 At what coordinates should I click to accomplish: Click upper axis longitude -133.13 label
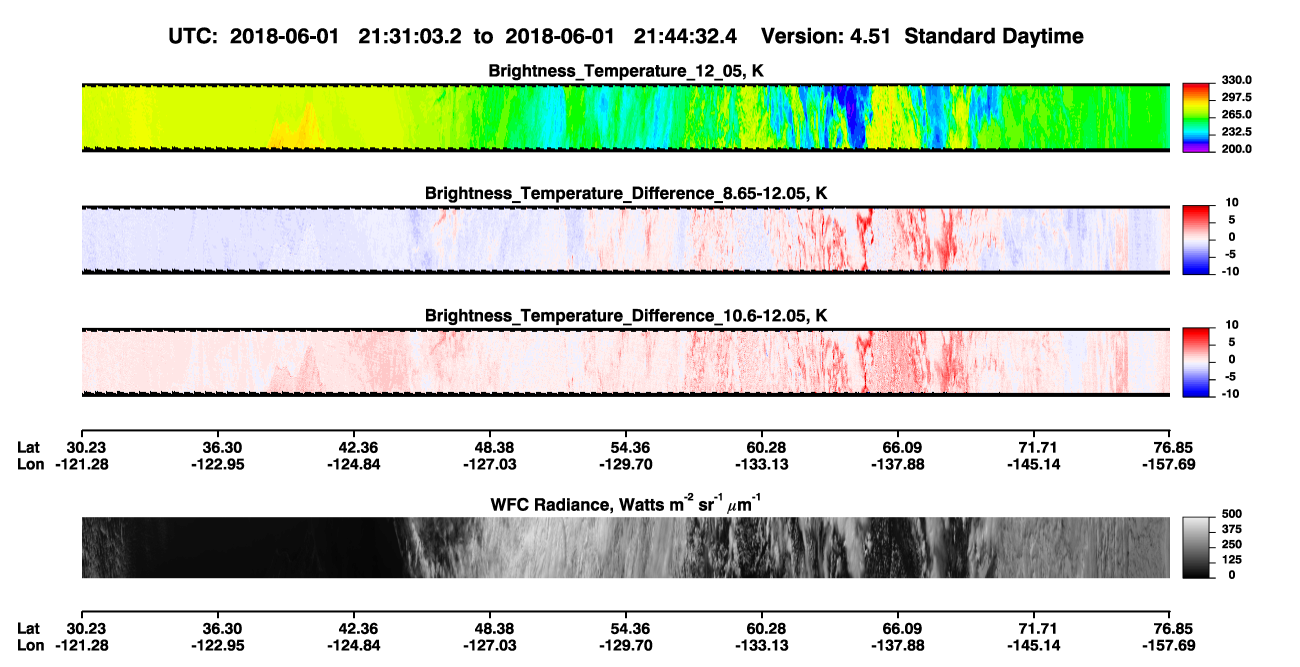point(763,464)
